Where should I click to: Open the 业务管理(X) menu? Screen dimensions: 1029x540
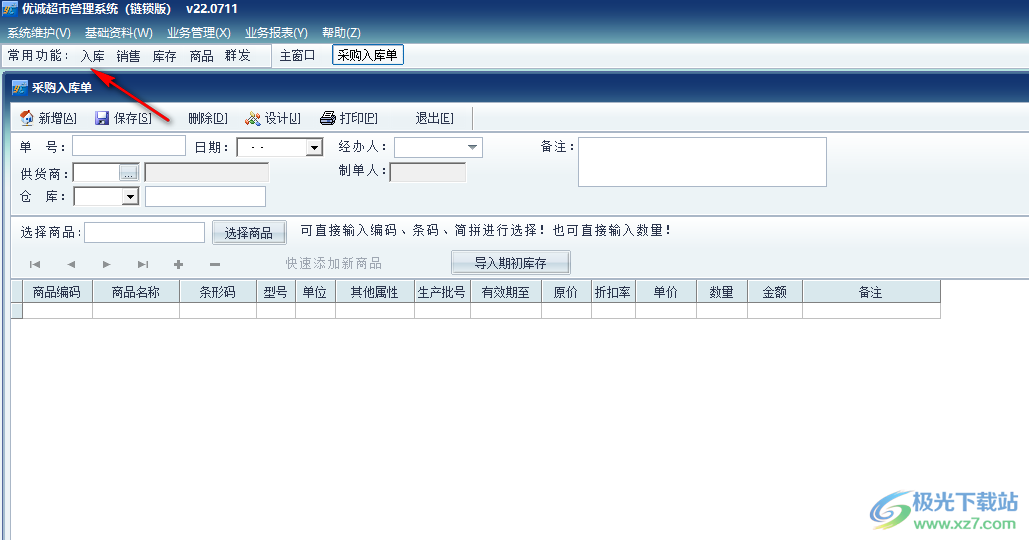pyautogui.click(x=199, y=33)
